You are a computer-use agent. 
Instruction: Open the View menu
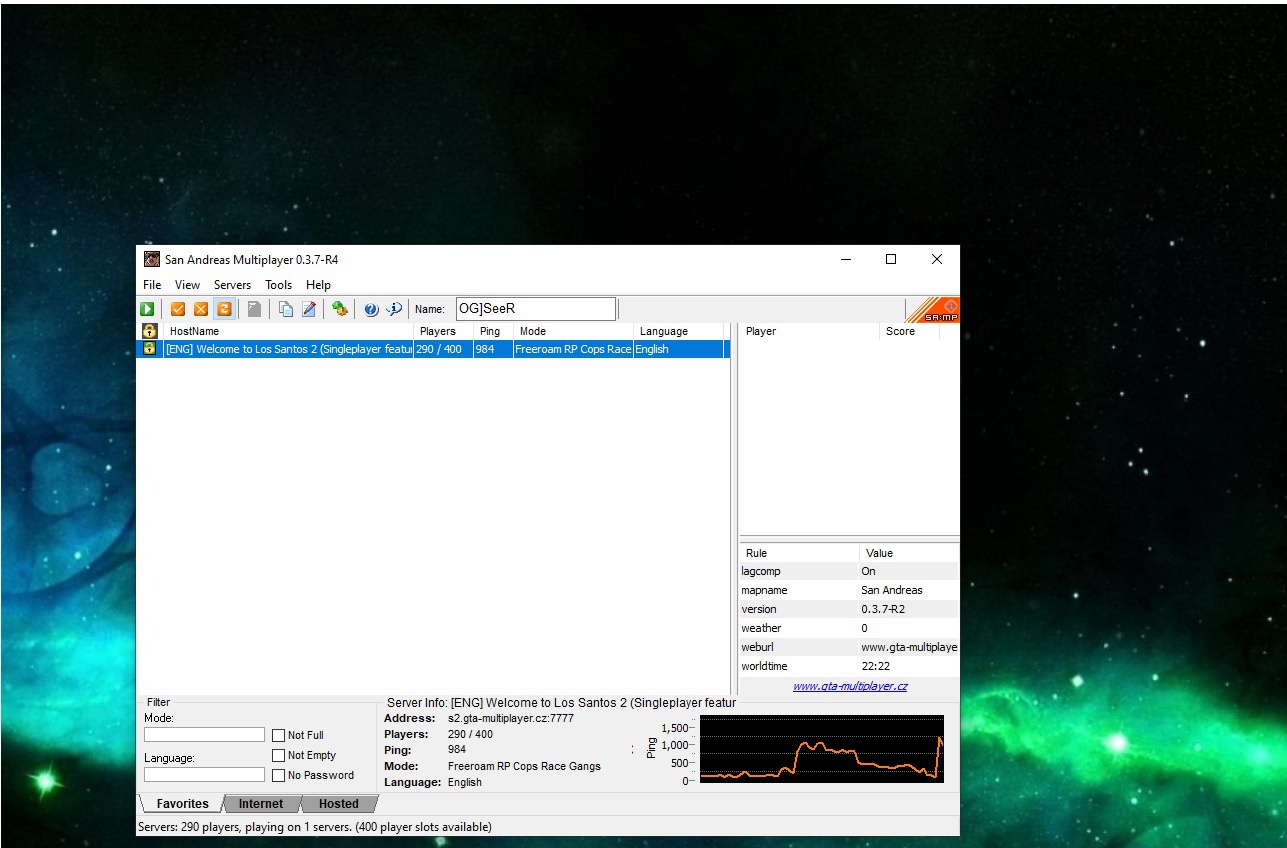pos(187,285)
